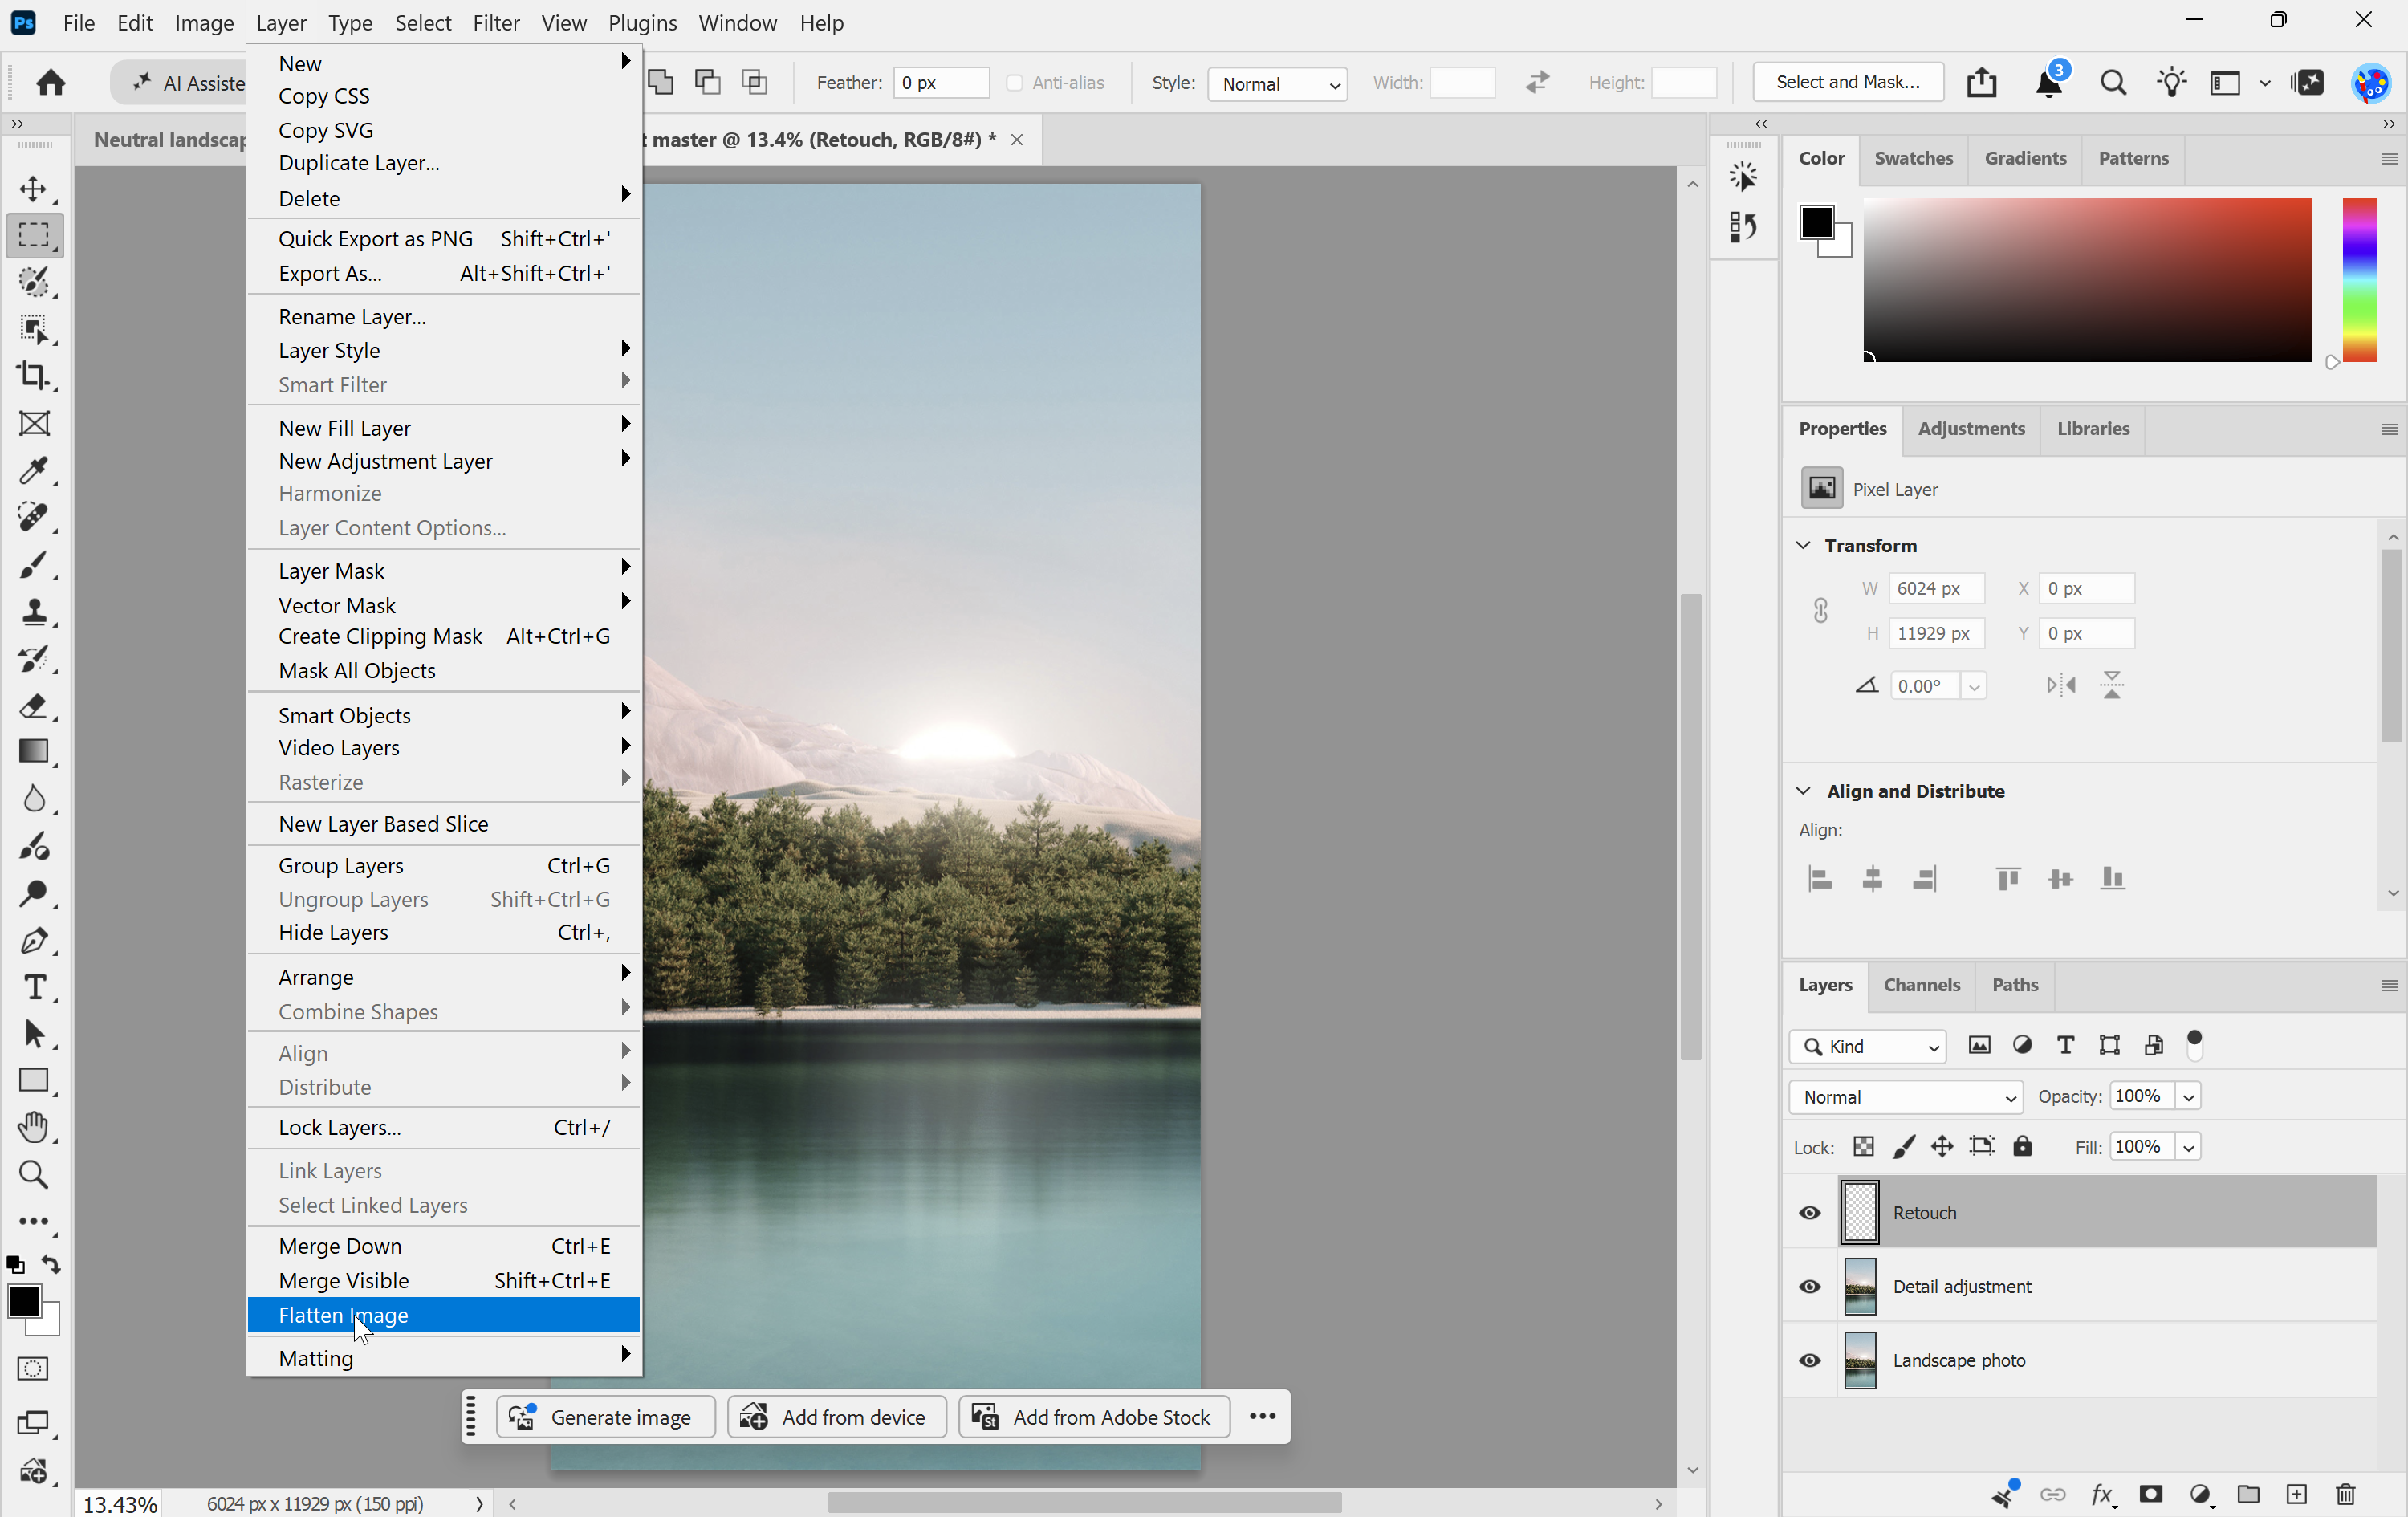Click the Retouch layer thumbnail
Screen dimensions: 2408x1517
click(x=1859, y=1212)
